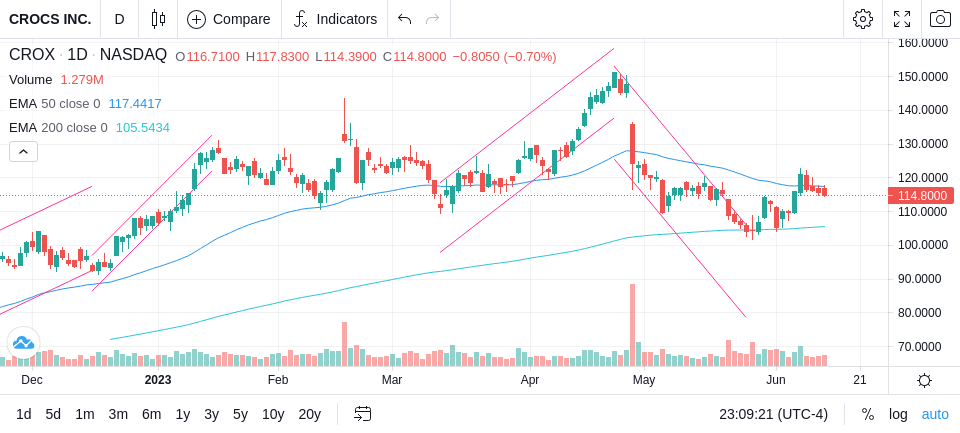Open the candlestick chart style selector
This screenshot has height=433, width=960.
pos(158,19)
